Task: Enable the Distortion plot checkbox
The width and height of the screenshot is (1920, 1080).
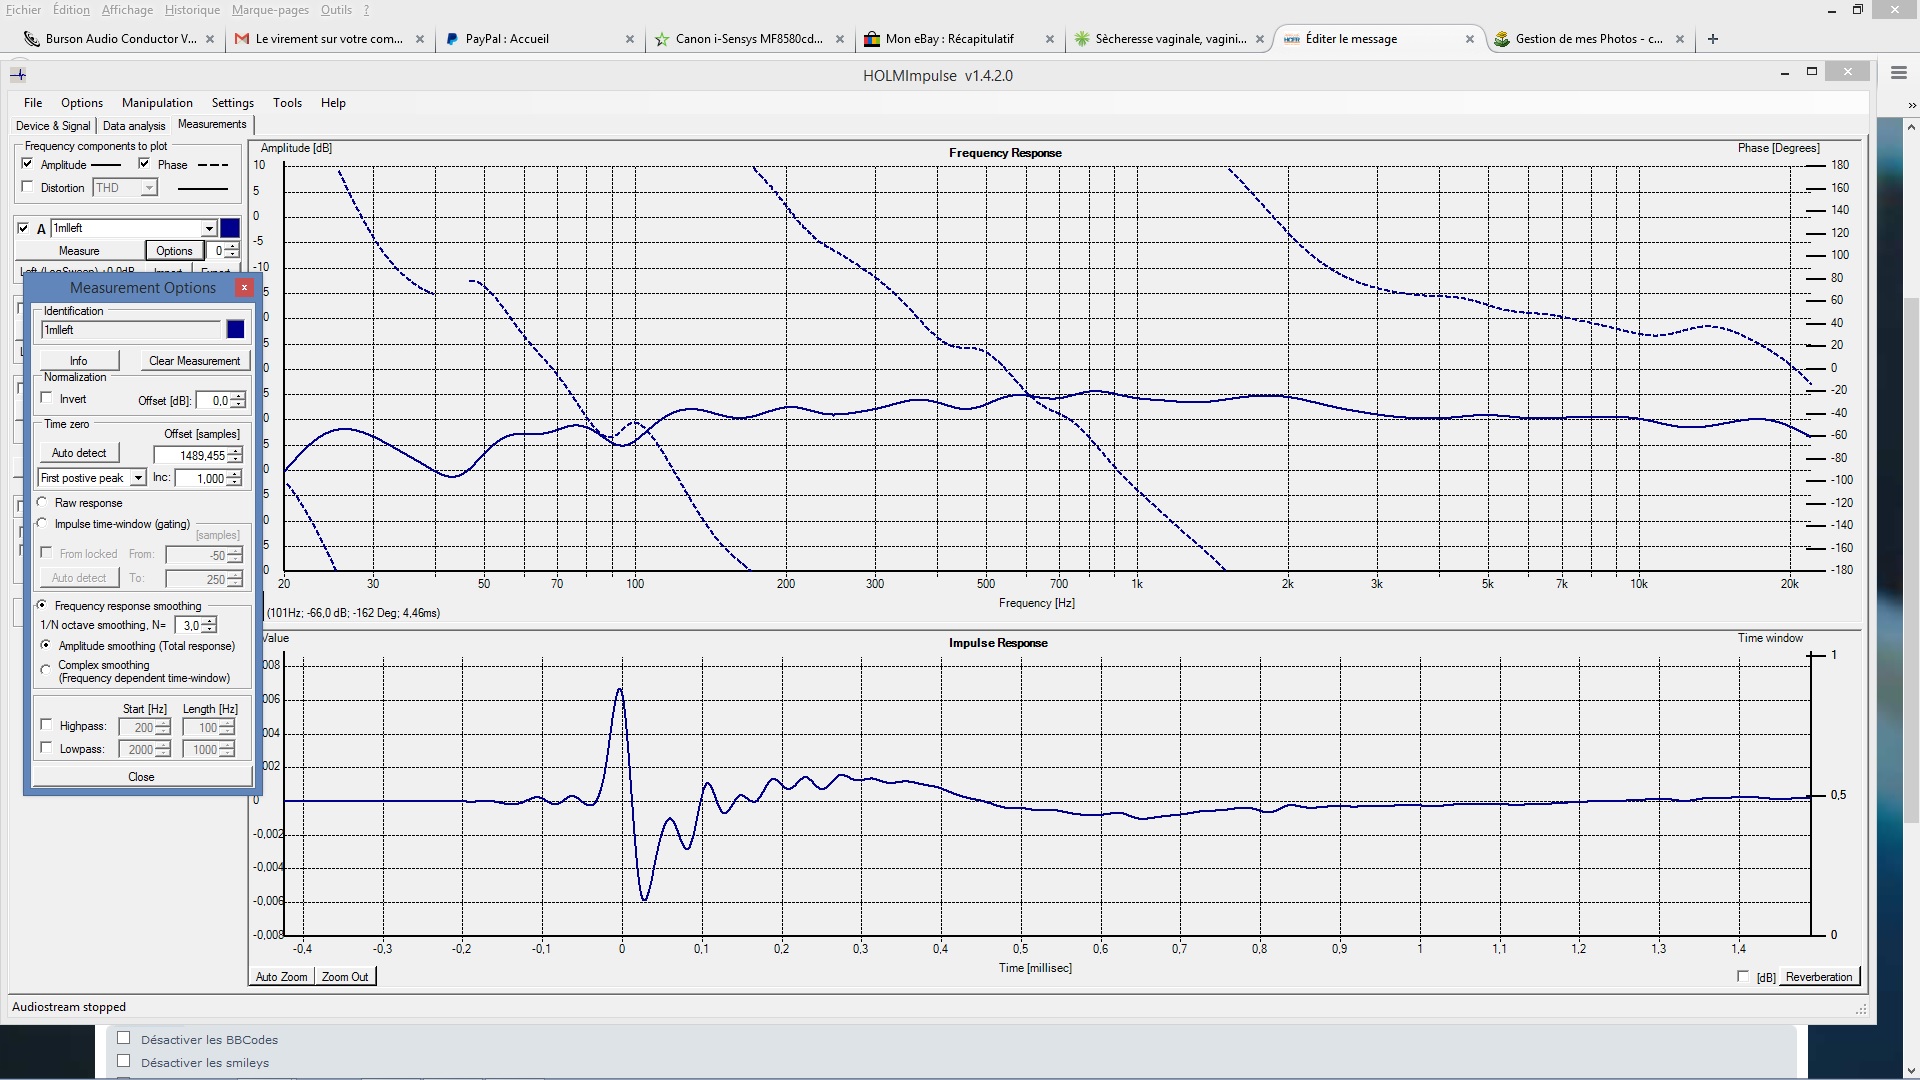Action: pos(27,187)
